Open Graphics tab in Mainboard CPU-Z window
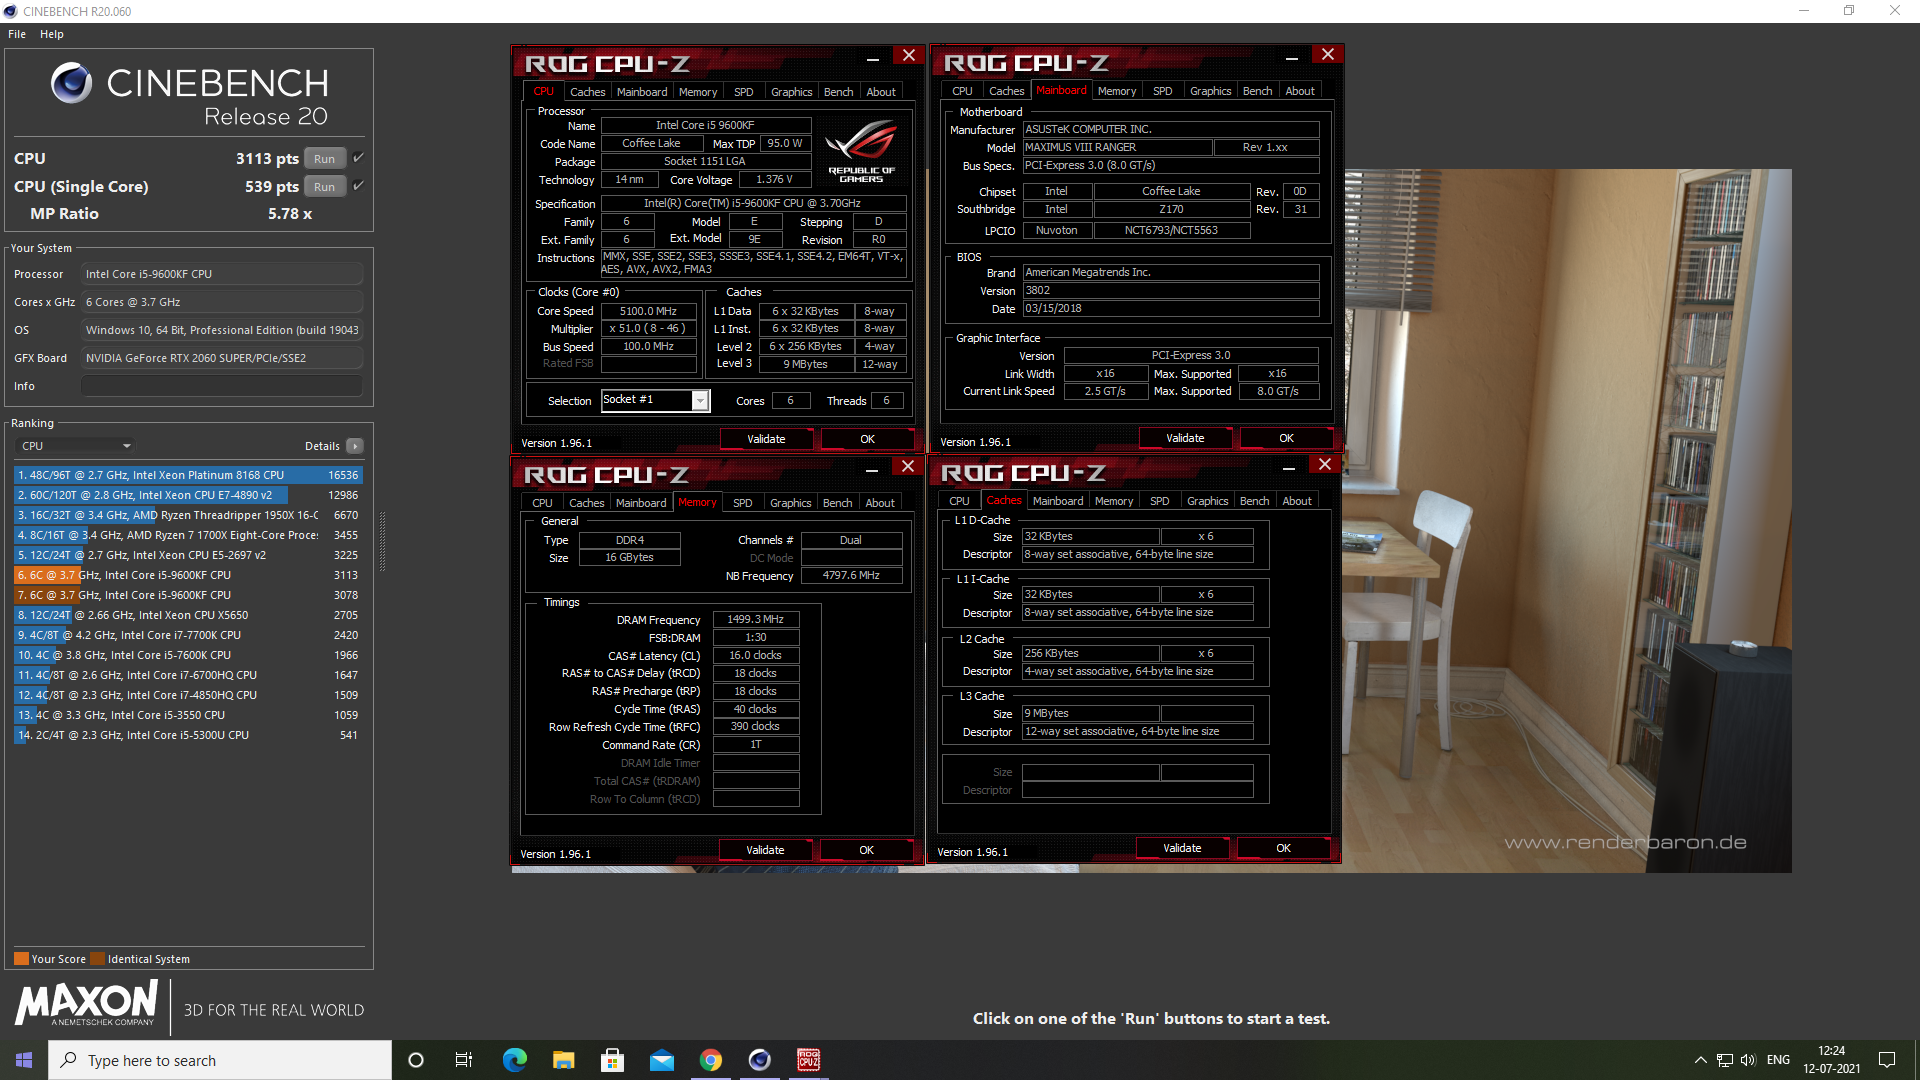Screen dimensions: 1920x1080 [x=1210, y=91]
